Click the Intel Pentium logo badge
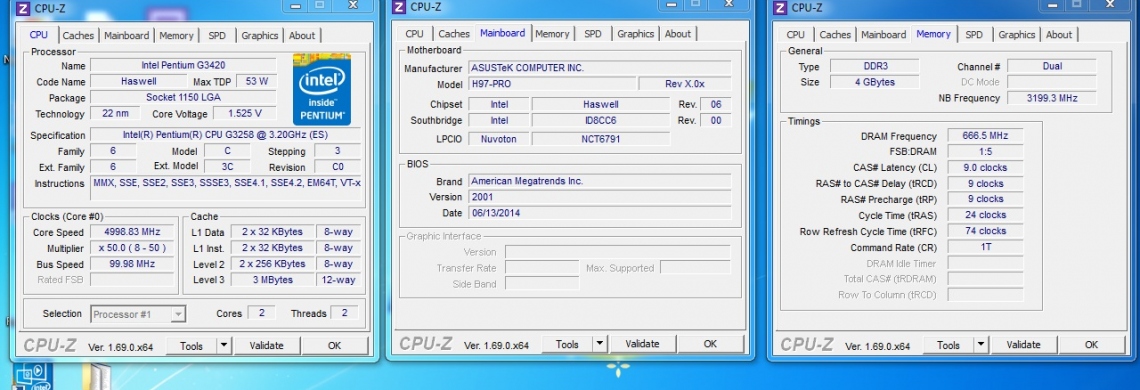This screenshot has width=1140, height=390. coord(322,88)
